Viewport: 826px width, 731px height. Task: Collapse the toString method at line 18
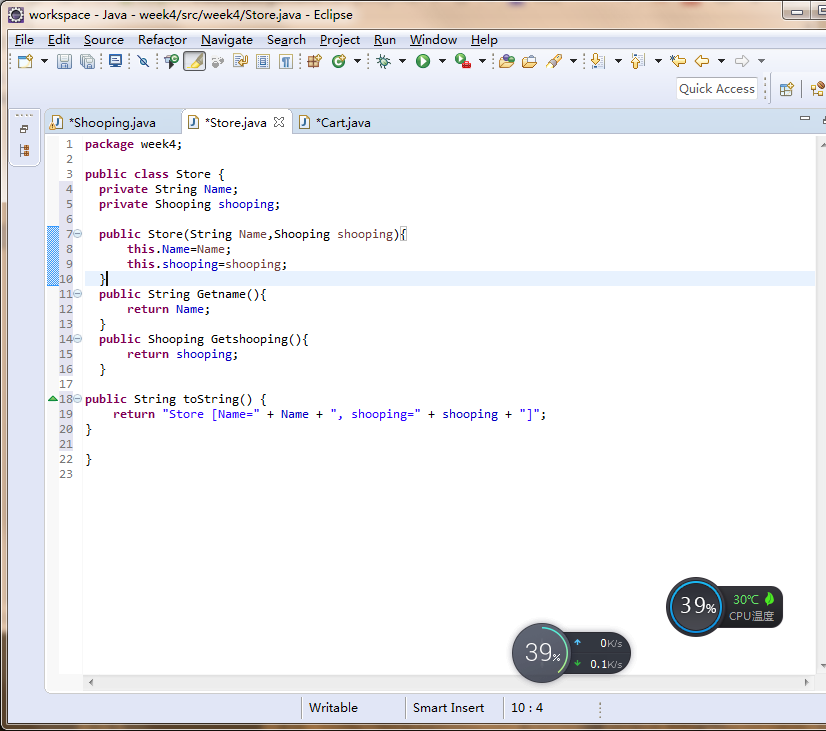click(x=77, y=399)
